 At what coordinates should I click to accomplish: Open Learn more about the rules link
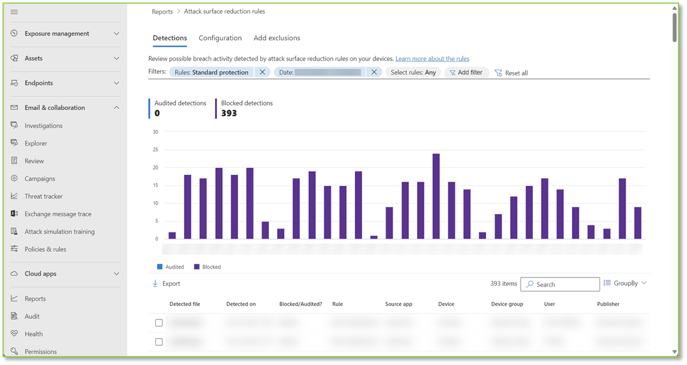pyautogui.click(x=432, y=59)
